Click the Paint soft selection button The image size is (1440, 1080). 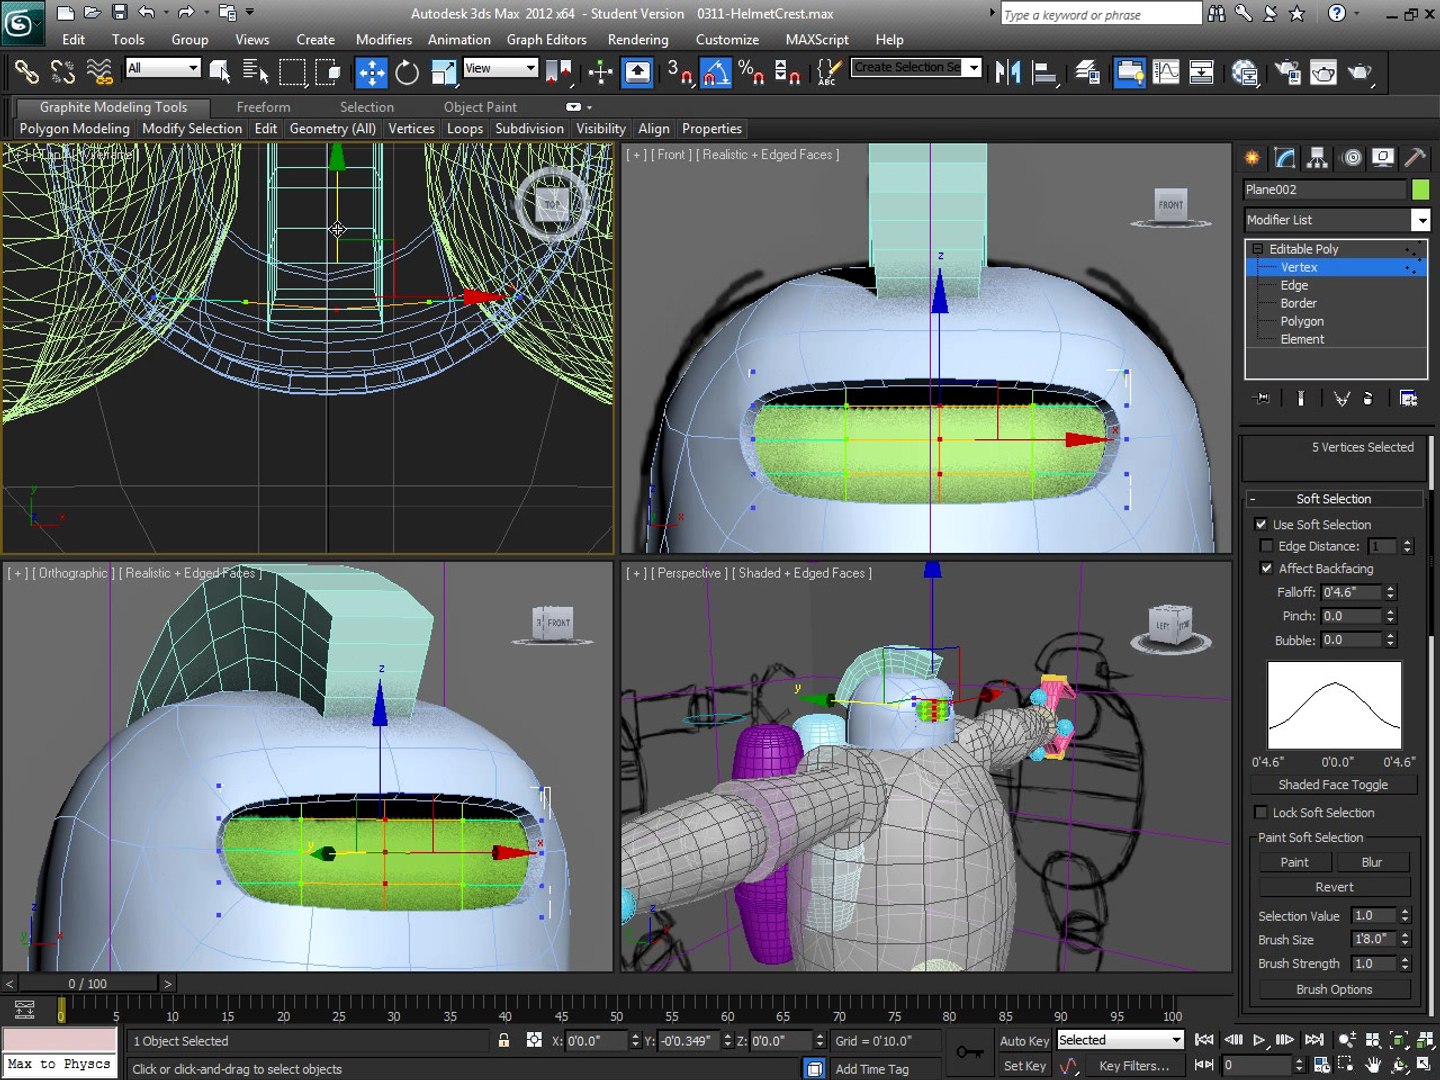tap(1294, 862)
